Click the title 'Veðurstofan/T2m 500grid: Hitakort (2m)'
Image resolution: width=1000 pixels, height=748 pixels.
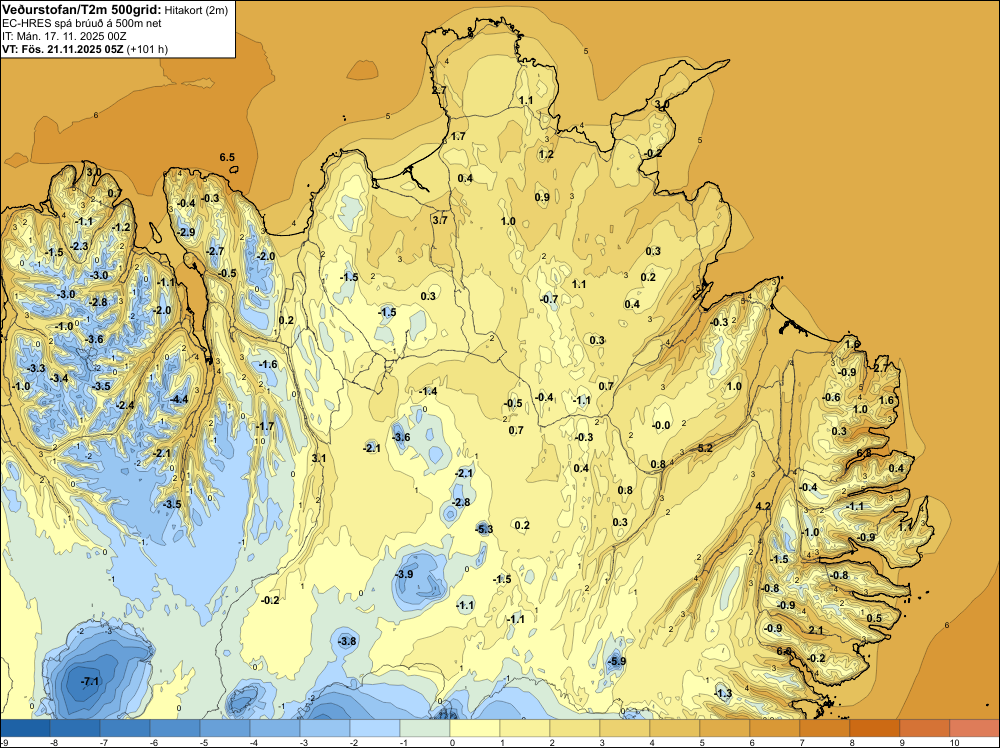click(x=115, y=10)
